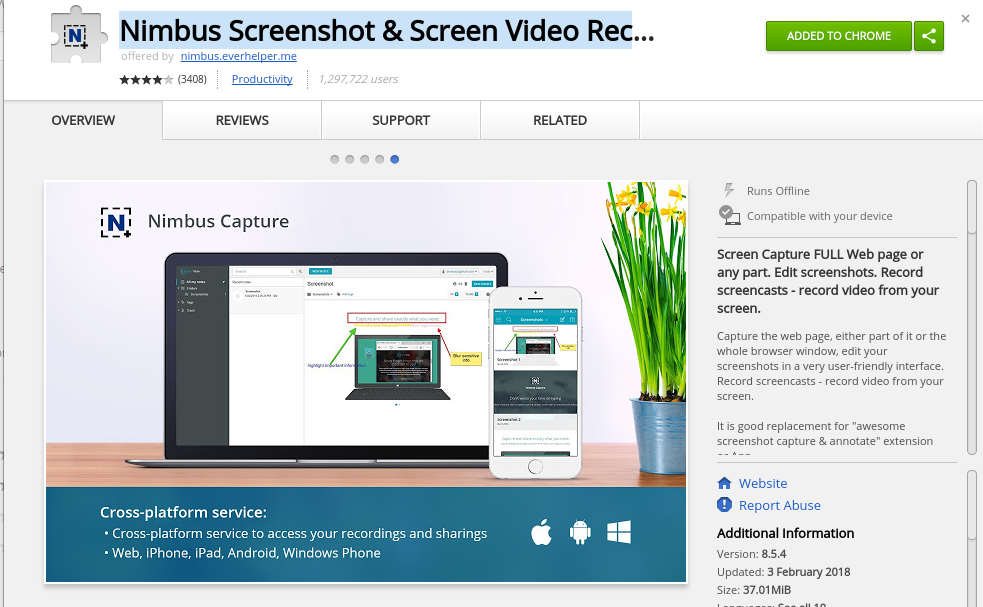Go to the Support tab
Viewport: 983px width, 607px height.
click(401, 120)
